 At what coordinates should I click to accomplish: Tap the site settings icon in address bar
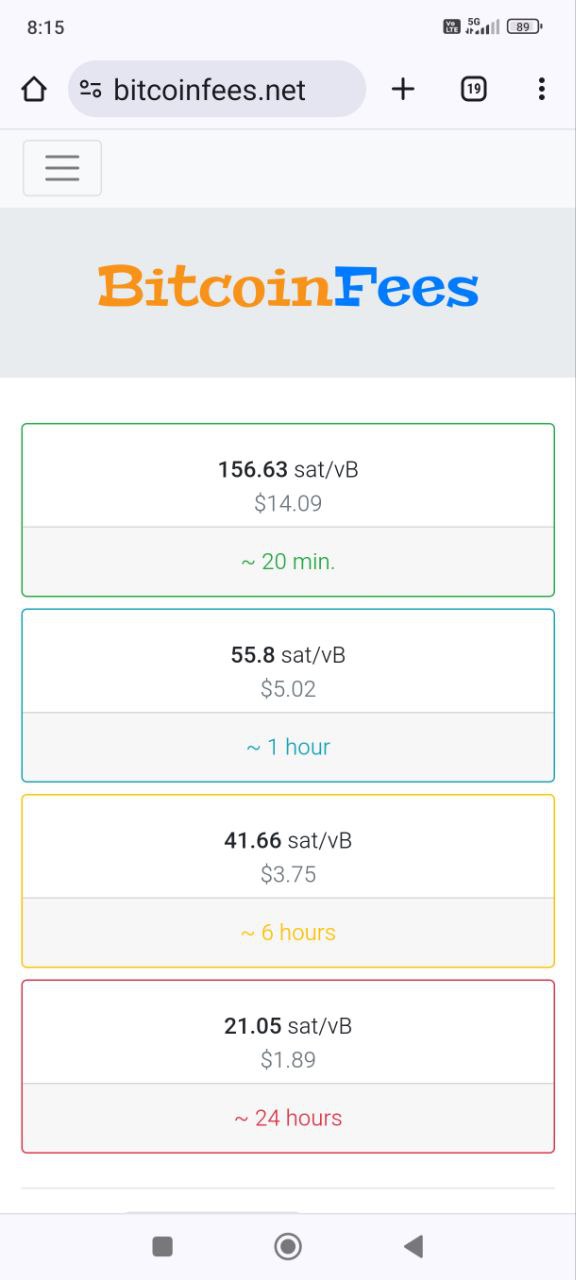click(x=91, y=89)
